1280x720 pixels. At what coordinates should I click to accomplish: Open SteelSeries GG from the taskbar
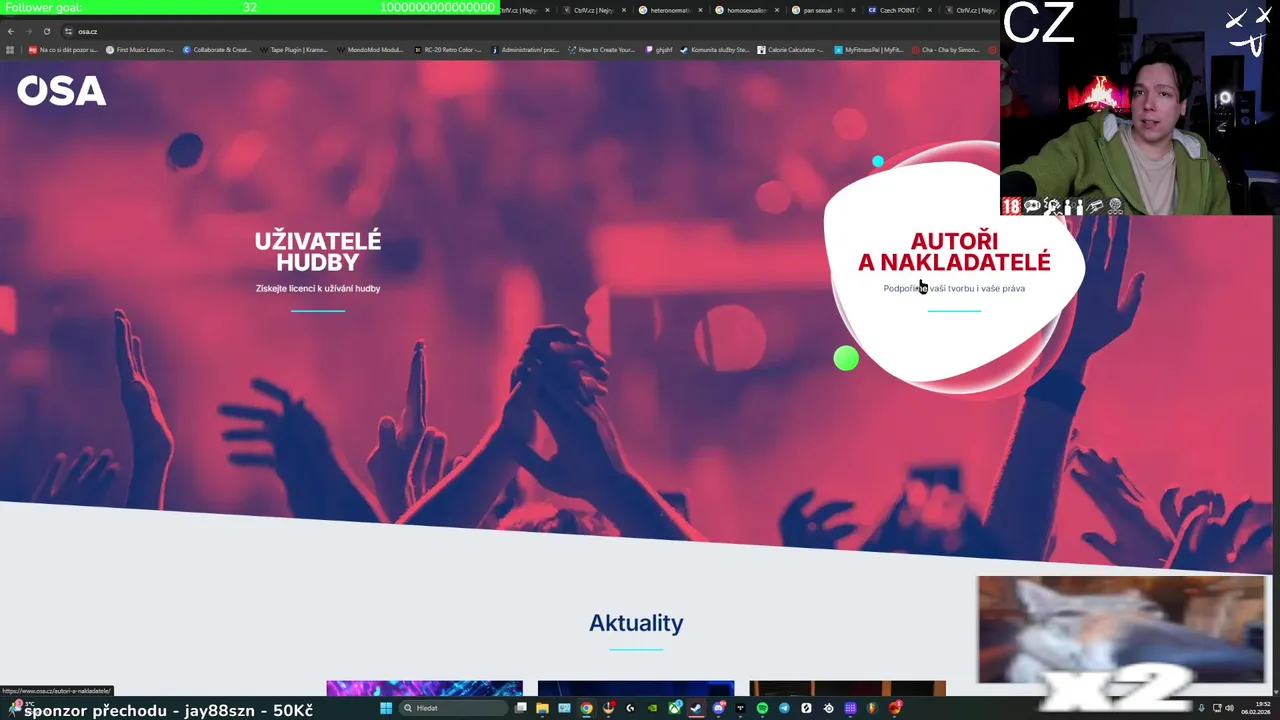828,708
